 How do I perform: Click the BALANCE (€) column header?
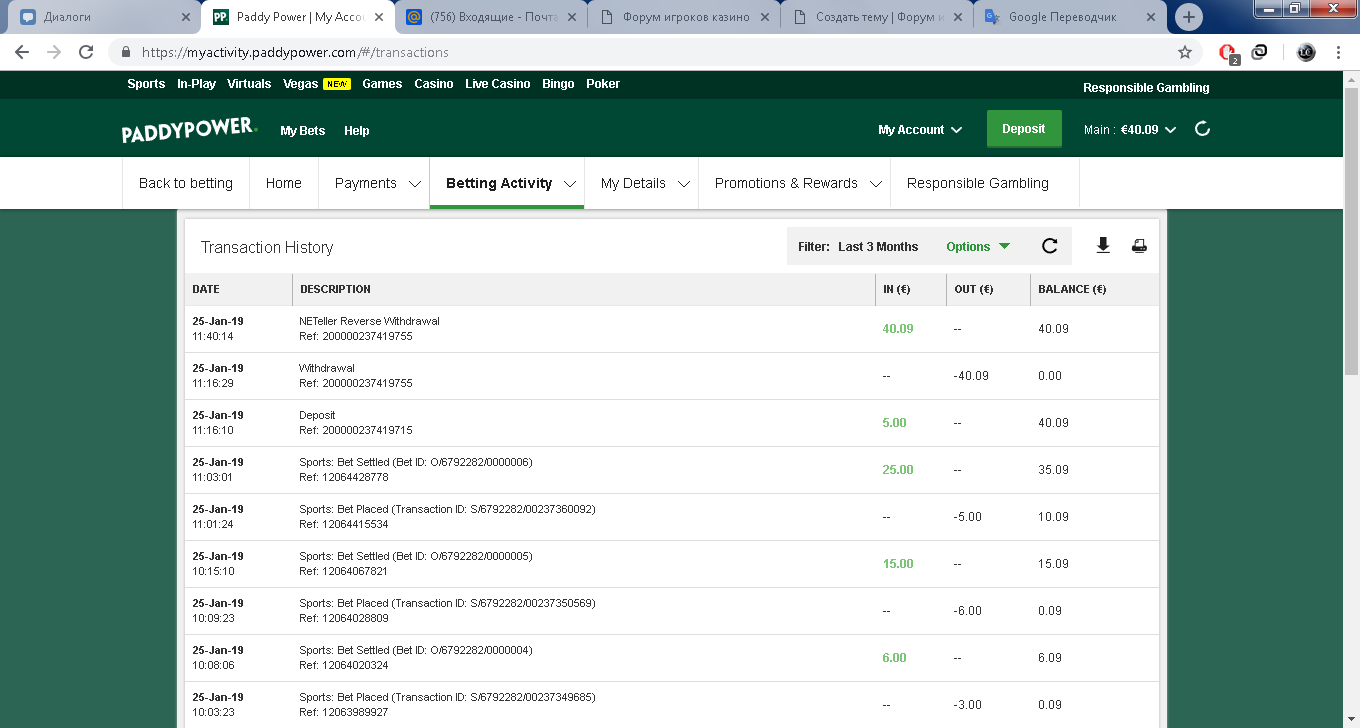[x=1072, y=289]
